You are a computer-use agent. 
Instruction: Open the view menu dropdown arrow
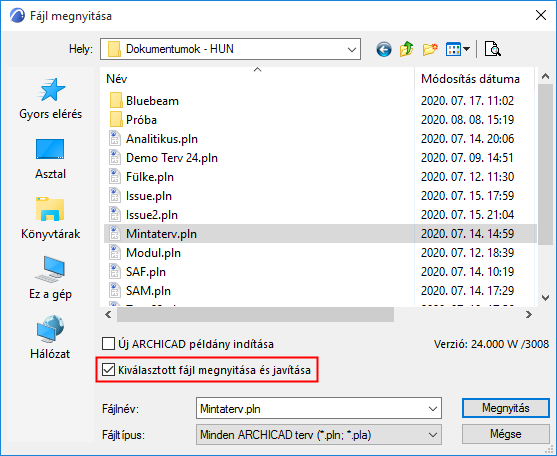click(x=466, y=49)
